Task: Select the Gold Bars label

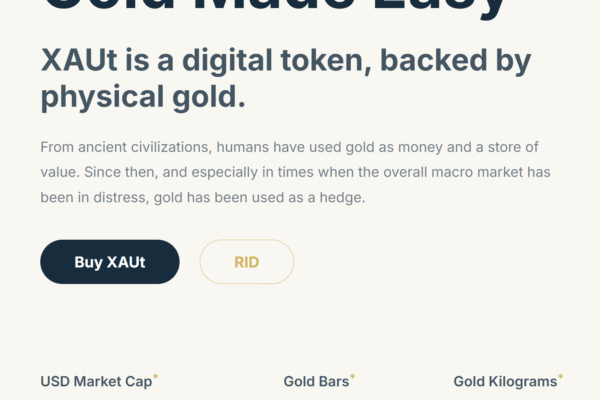Action: 316,381
